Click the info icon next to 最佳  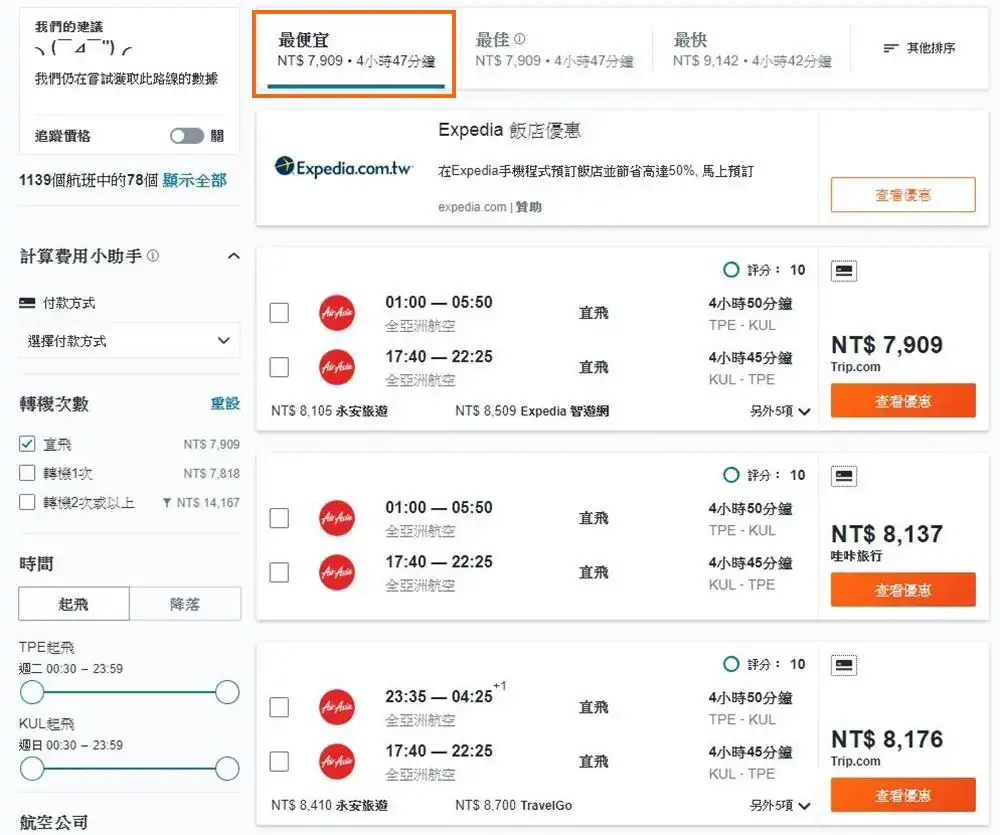(x=520, y=39)
